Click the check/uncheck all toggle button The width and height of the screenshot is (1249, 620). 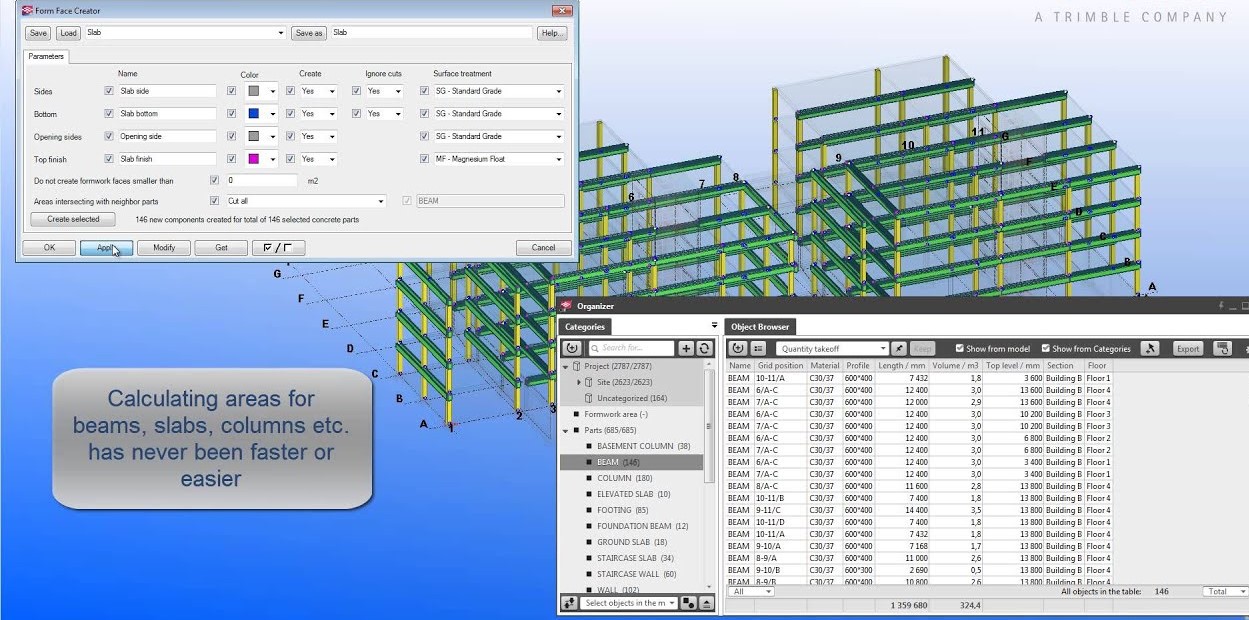click(278, 248)
